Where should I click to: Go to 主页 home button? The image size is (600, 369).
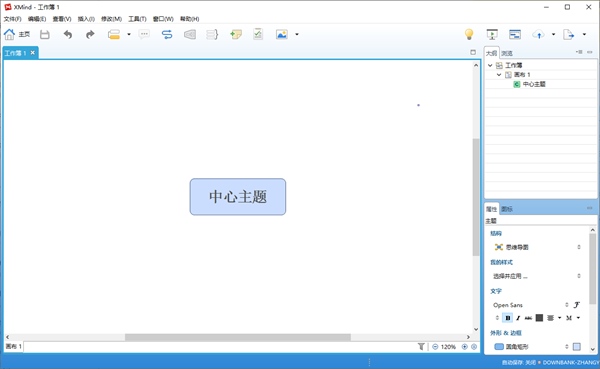pyautogui.click(x=17, y=34)
